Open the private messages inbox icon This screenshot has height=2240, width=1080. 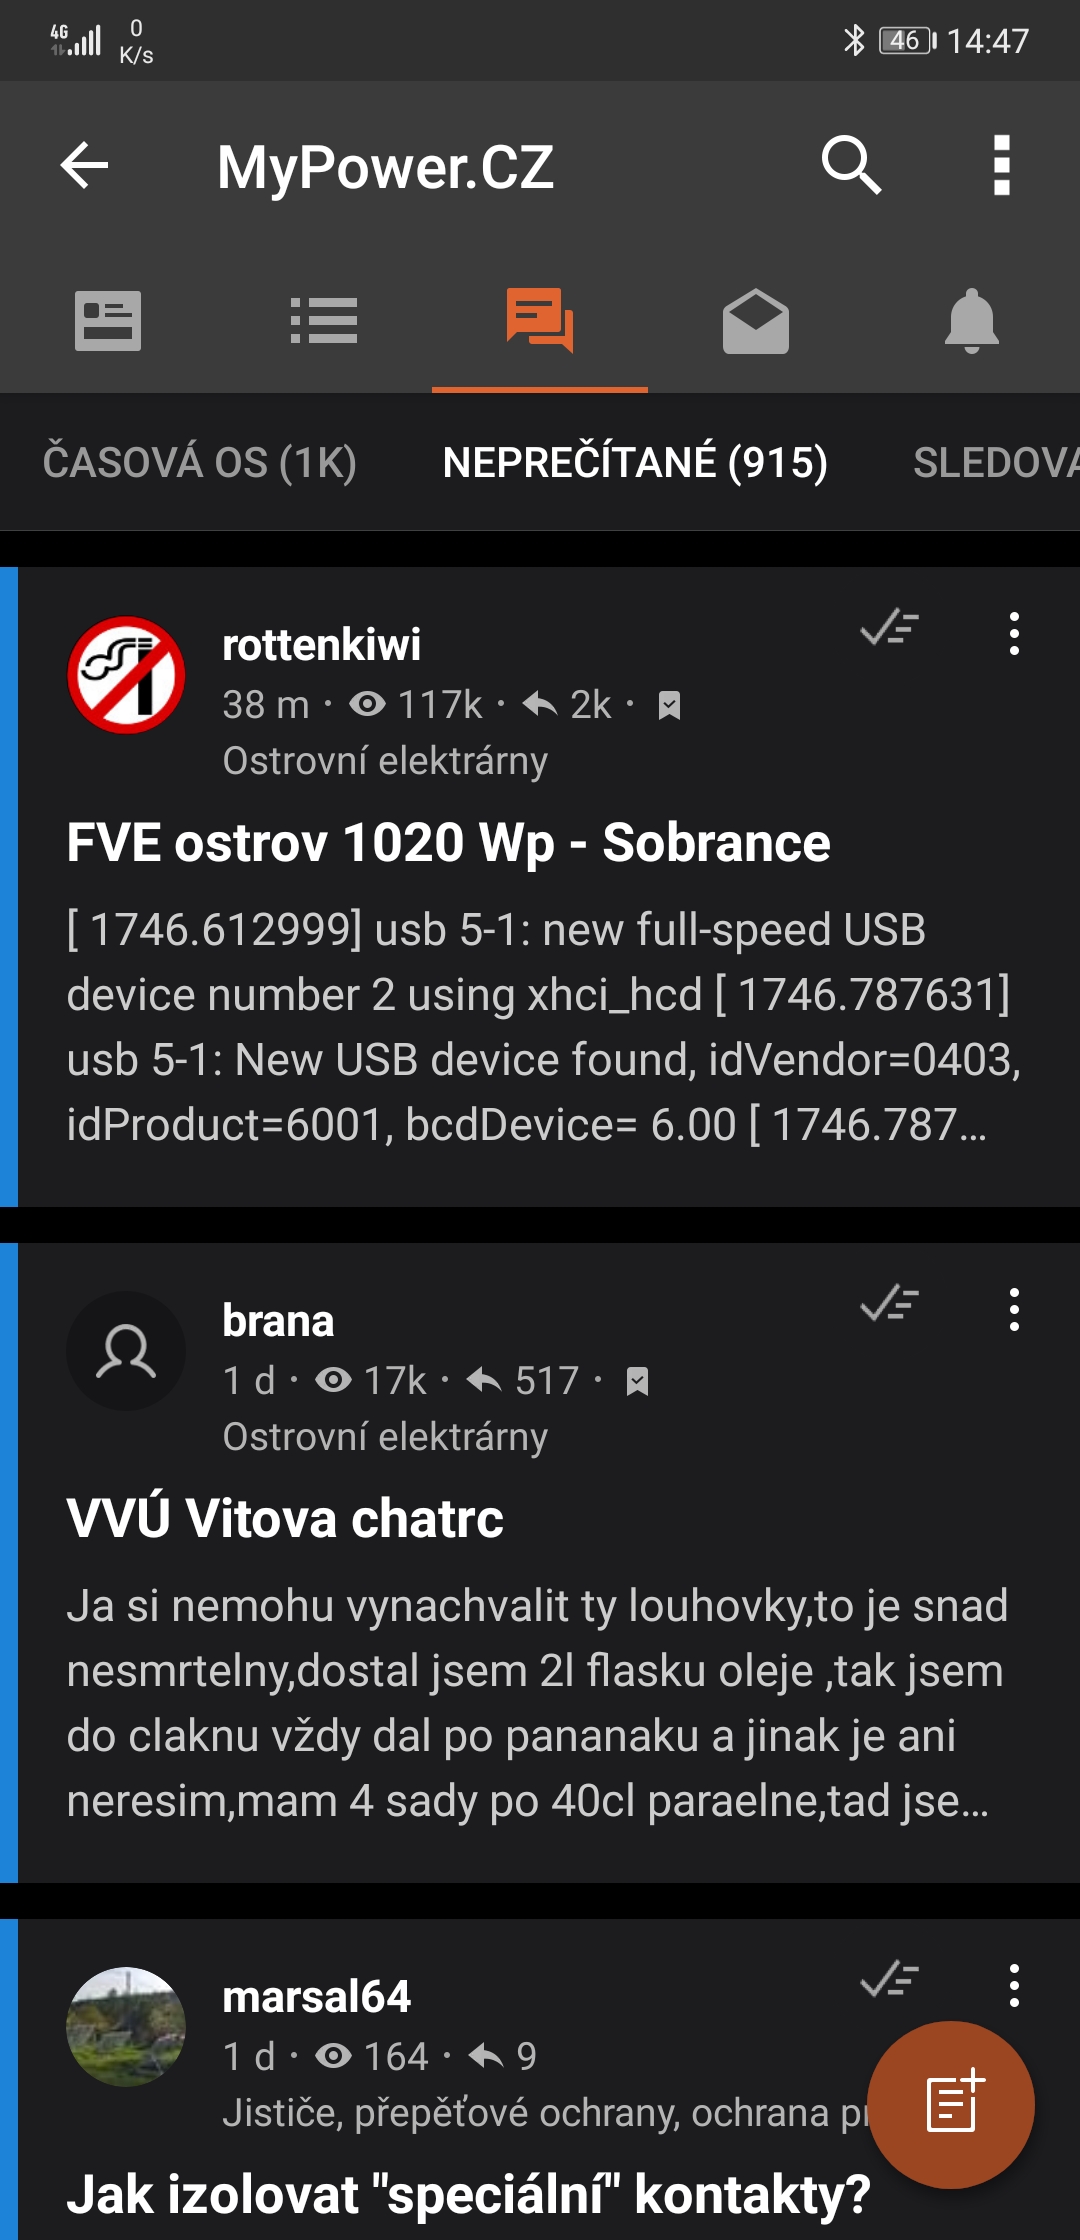point(756,321)
